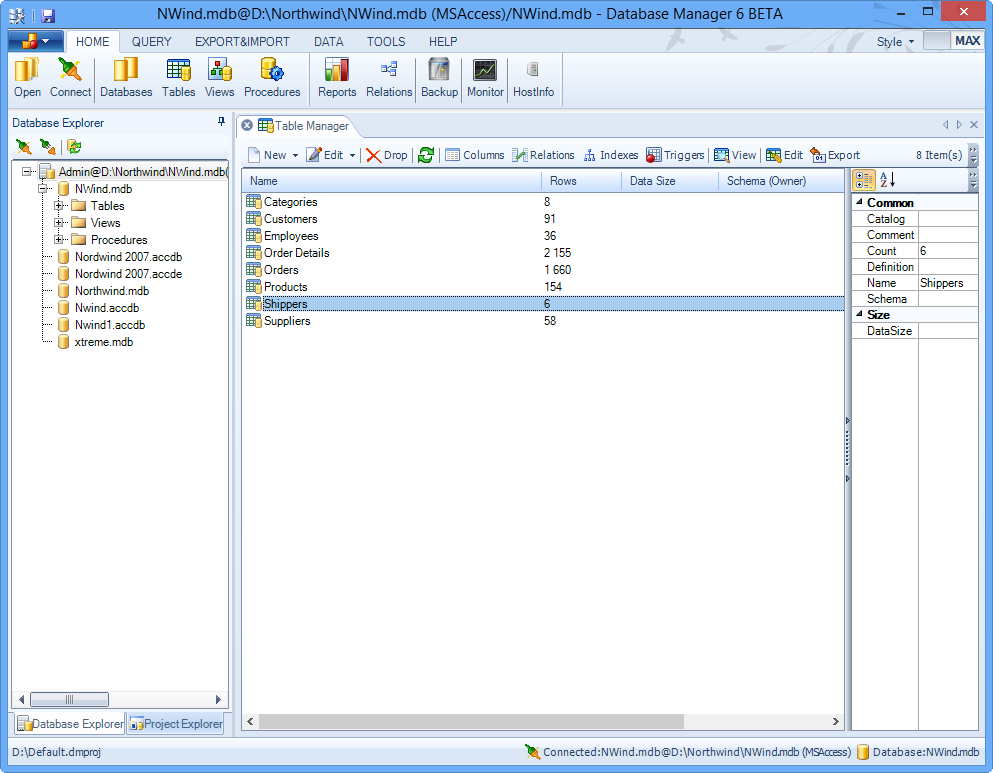This screenshot has width=993, height=773.
Task: Select xtreme.mdb in the tree
Action: [x=103, y=342]
